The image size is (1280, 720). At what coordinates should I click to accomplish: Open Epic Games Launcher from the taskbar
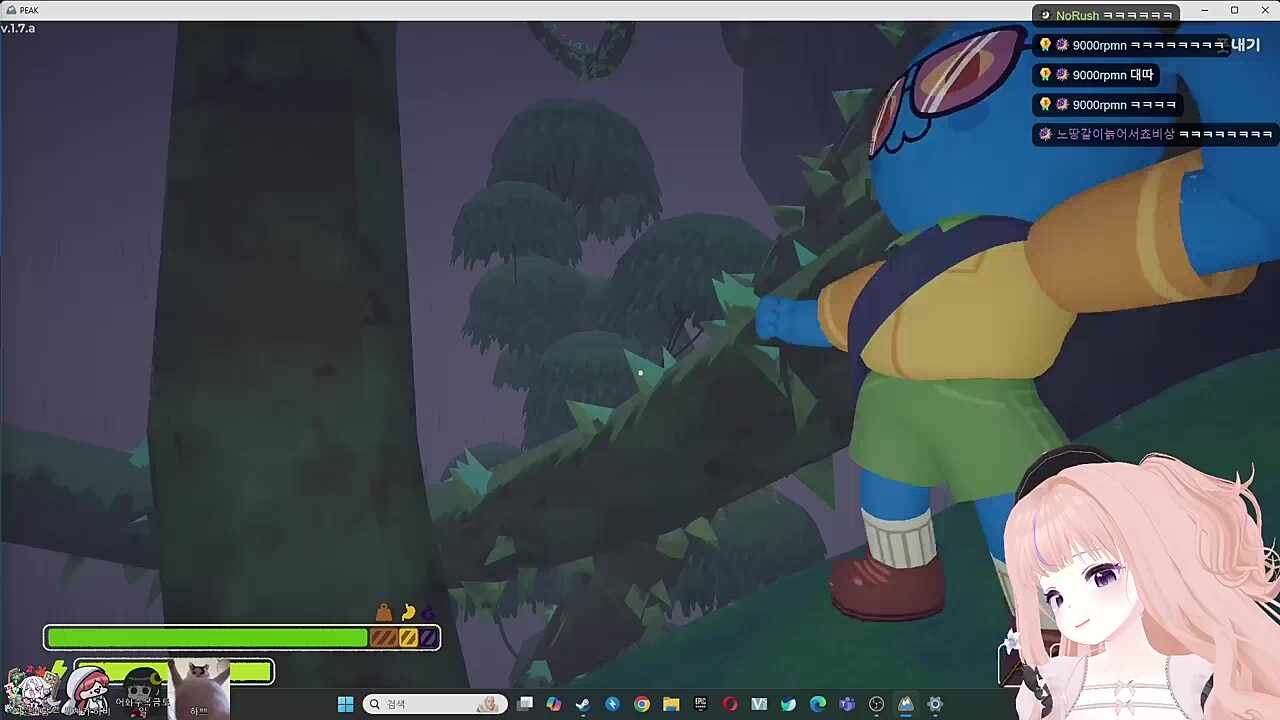click(700, 704)
